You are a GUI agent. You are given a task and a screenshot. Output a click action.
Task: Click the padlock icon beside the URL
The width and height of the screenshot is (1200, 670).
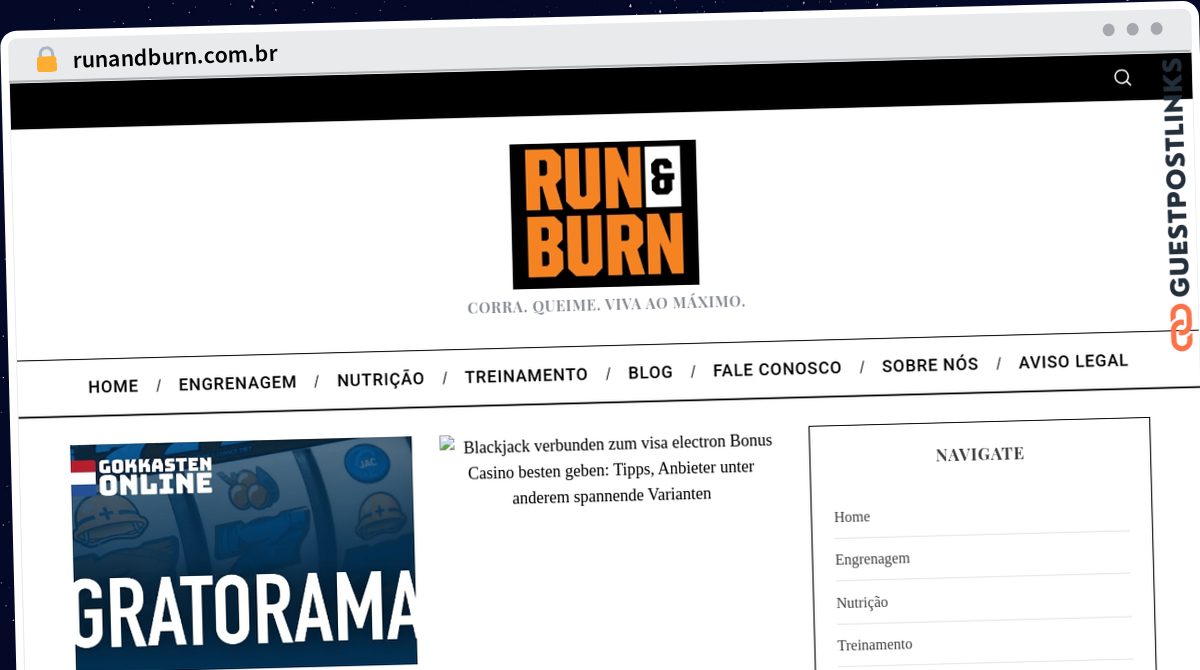pos(46,59)
